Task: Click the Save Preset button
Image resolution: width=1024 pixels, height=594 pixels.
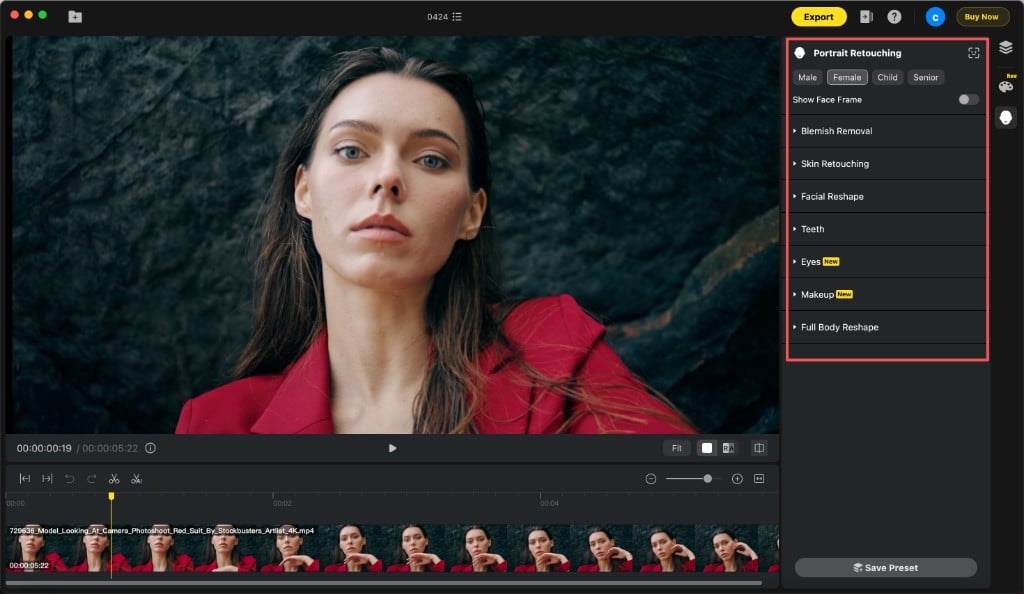Action: point(886,567)
